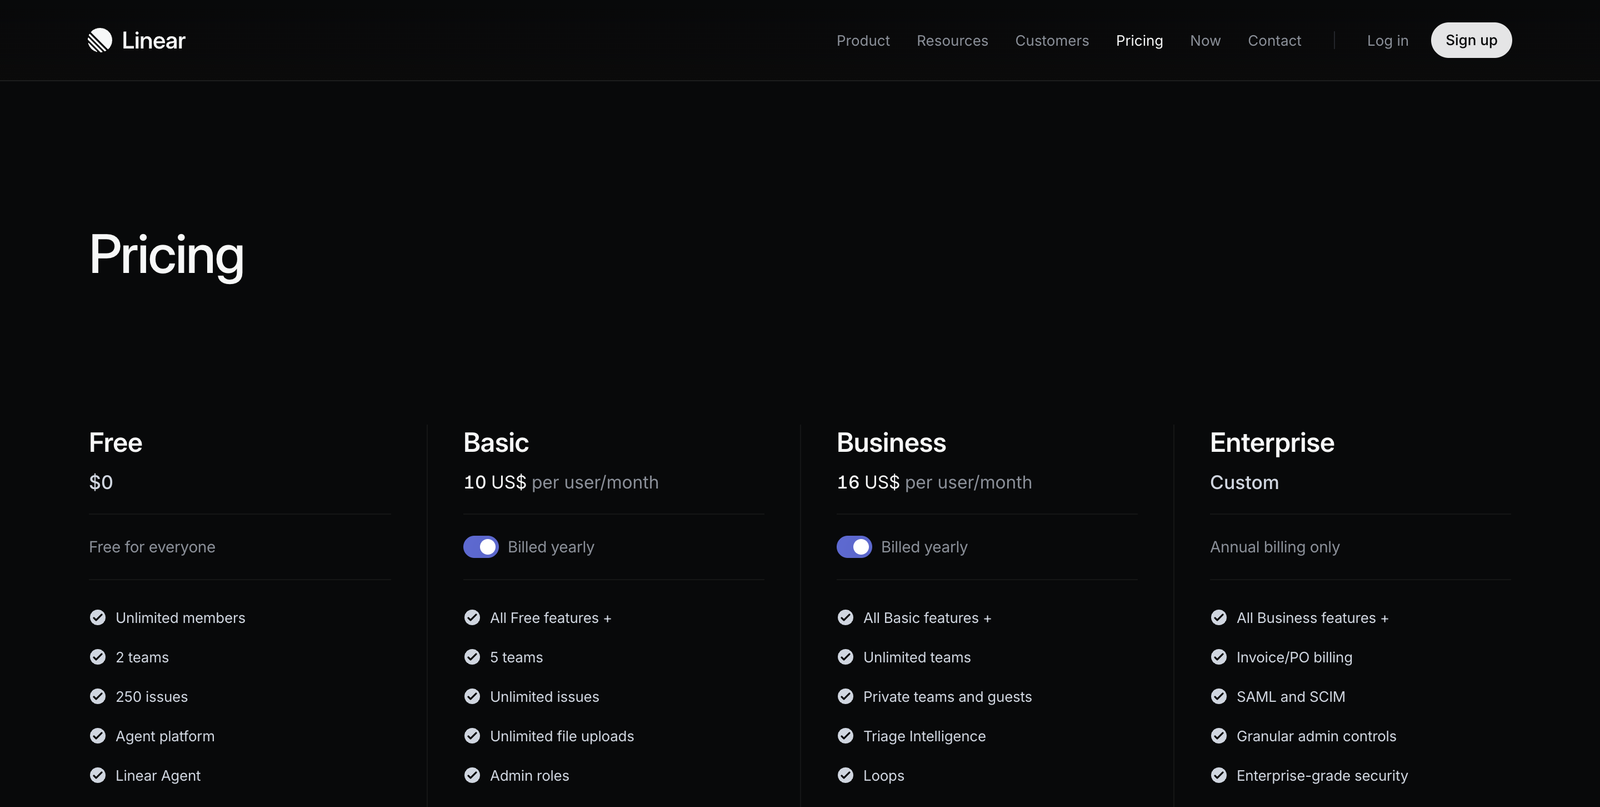Image resolution: width=1600 pixels, height=807 pixels.
Task: Click the checkmark icon beside SAML and SCIM
Action: tap(1218, 697)
